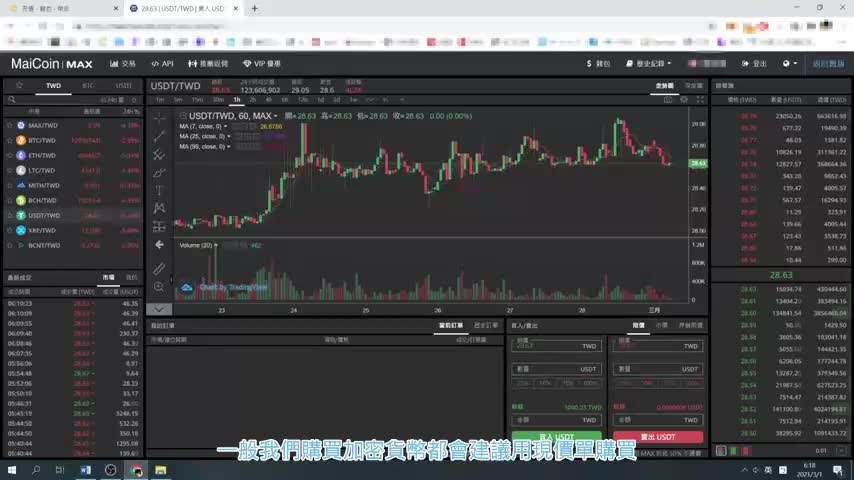Open VIP offers link in header
The height and width of the screenshot is (480, 854).
tap(261, 64)
